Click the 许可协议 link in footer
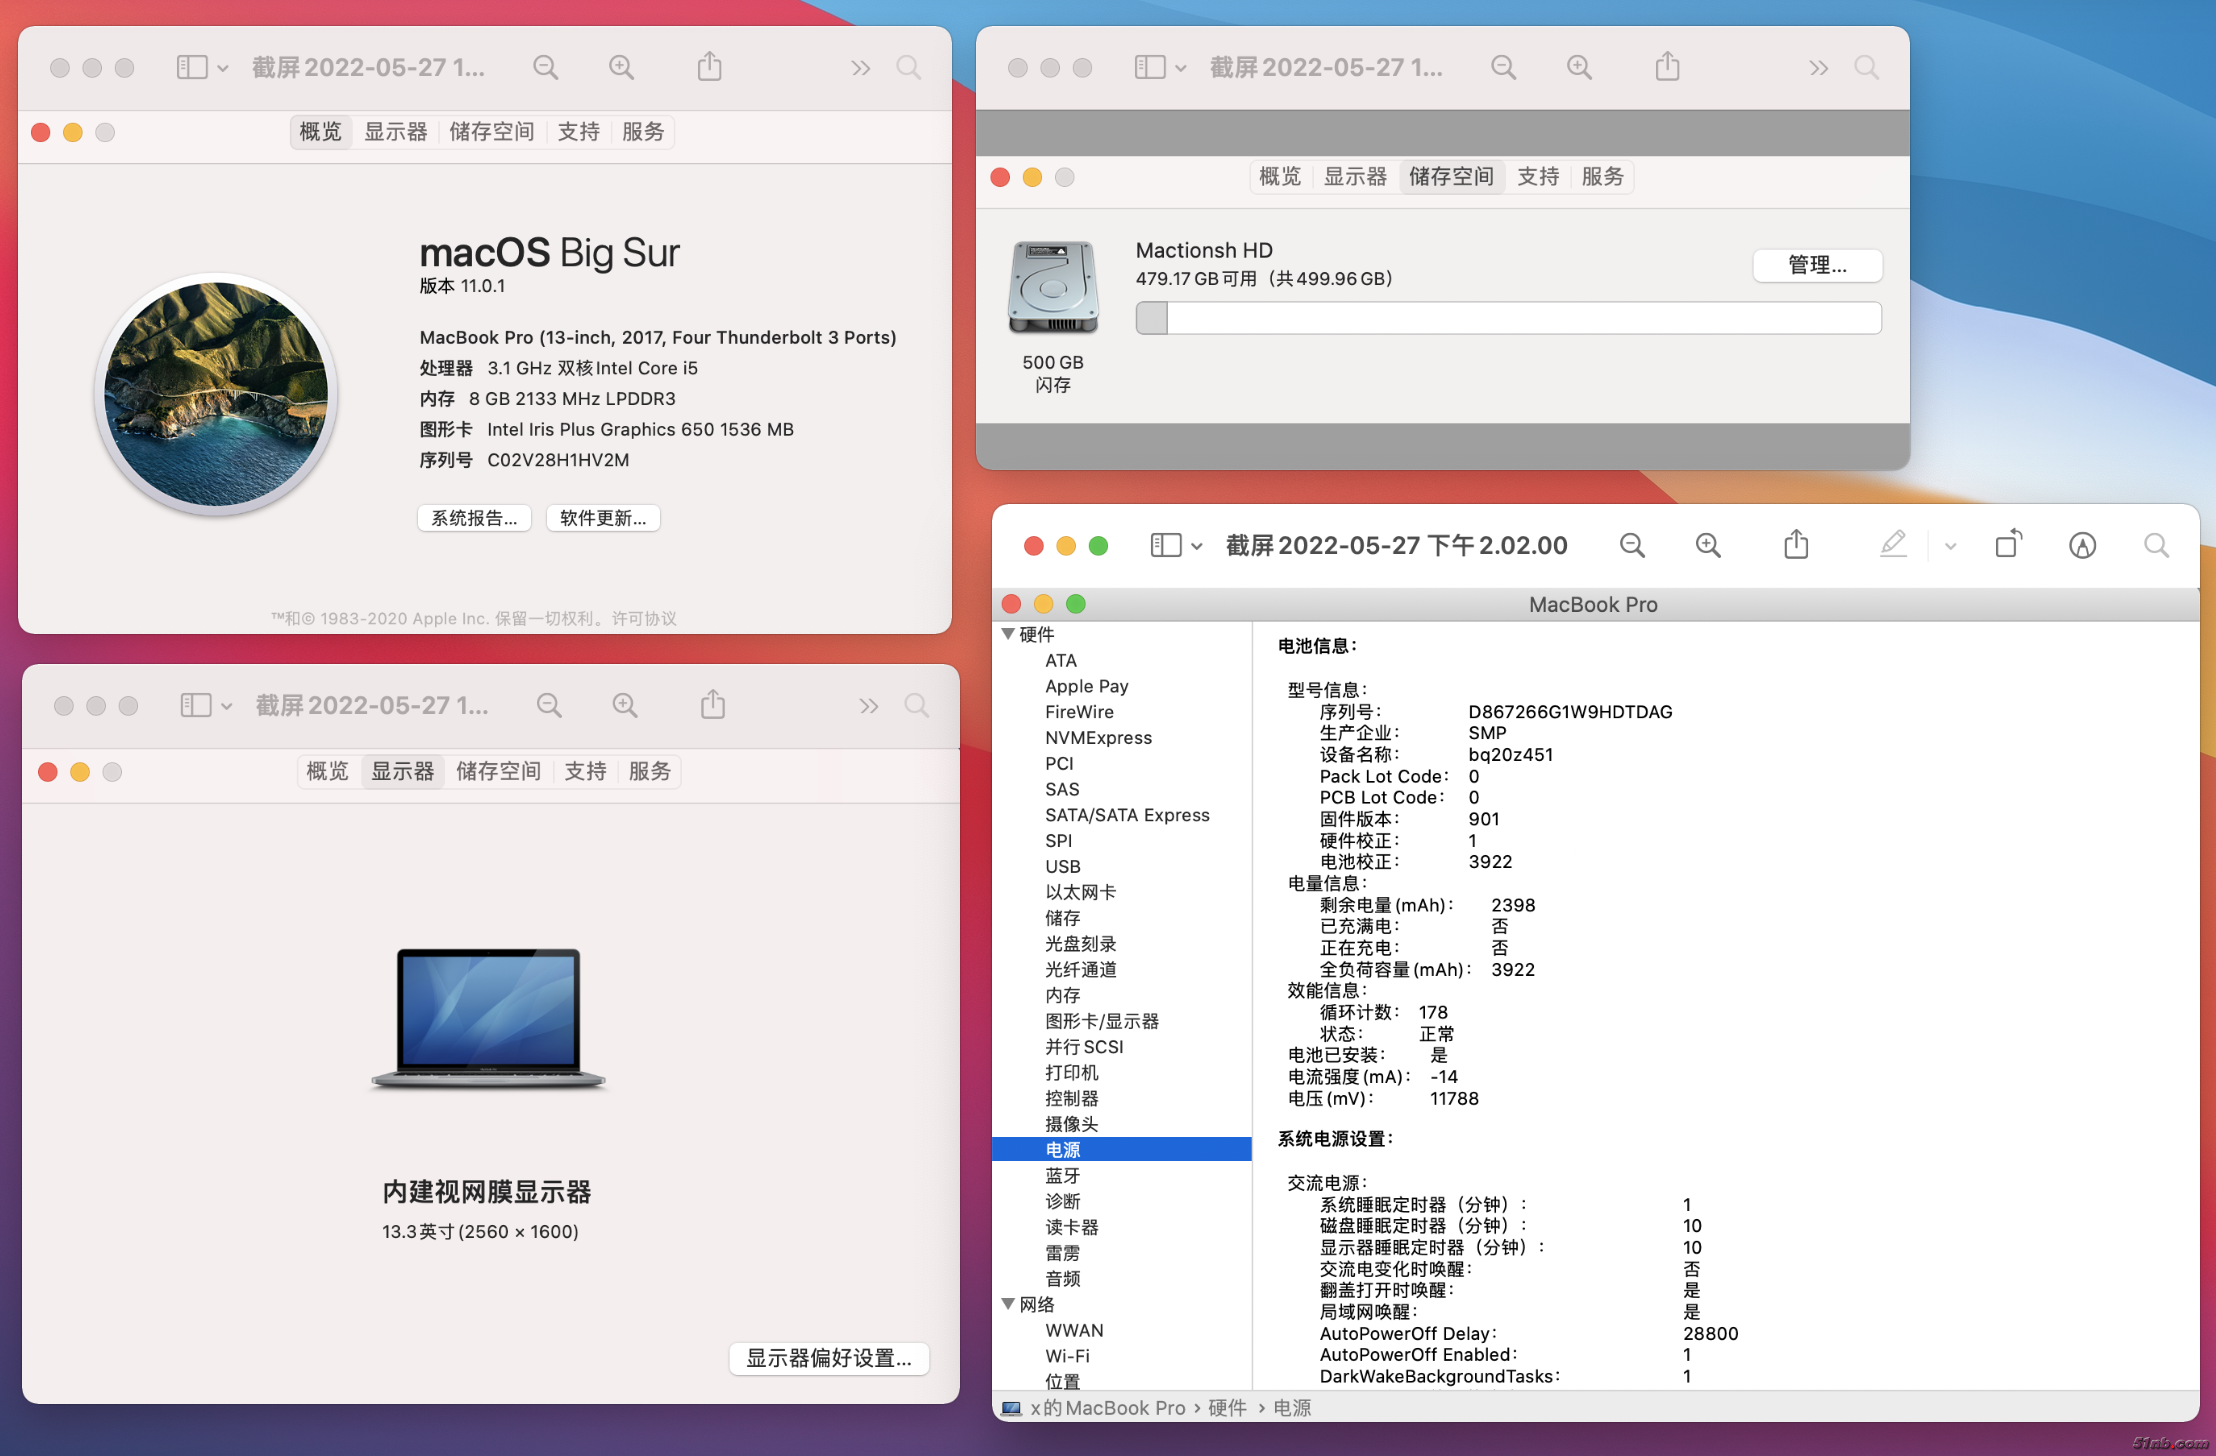 (644, 618)
